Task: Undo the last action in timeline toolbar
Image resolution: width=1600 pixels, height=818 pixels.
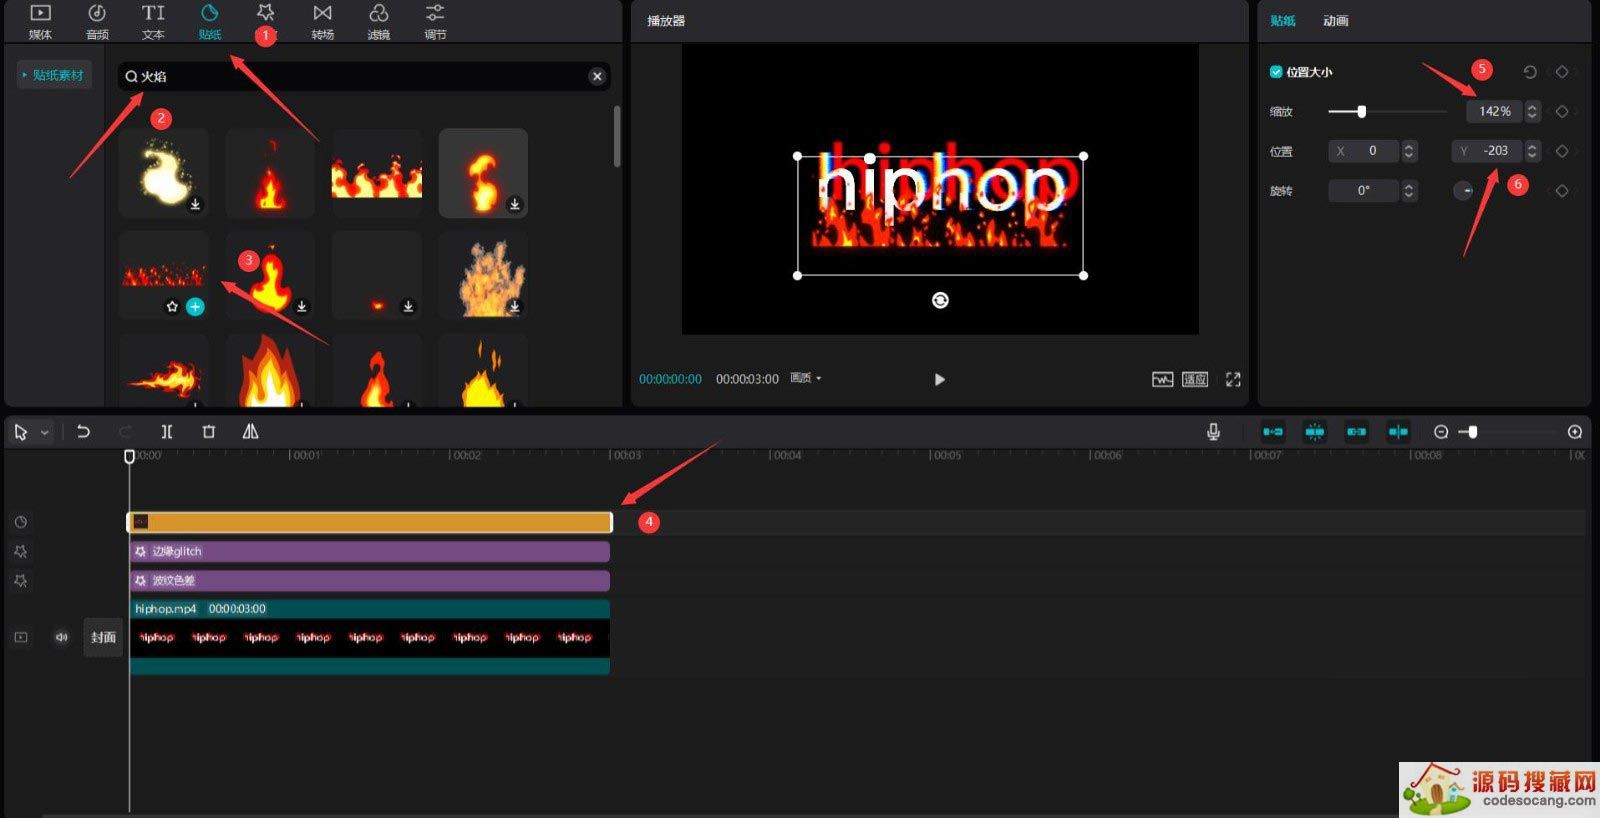Action: (83, 432)
